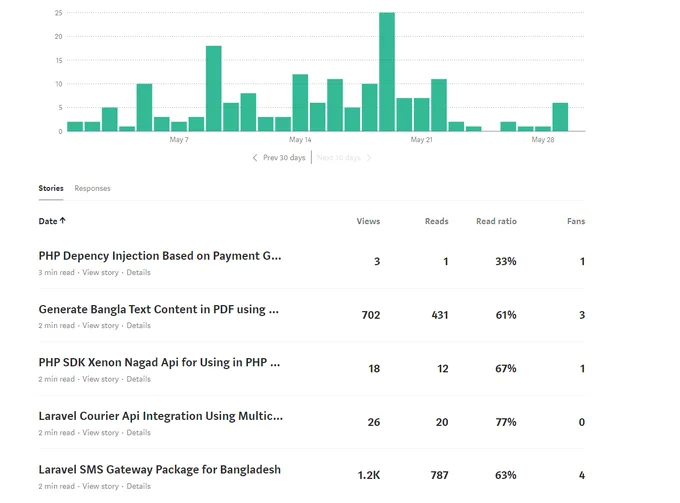
Task: Sort the table by Reads column
Action: [436, 221]
